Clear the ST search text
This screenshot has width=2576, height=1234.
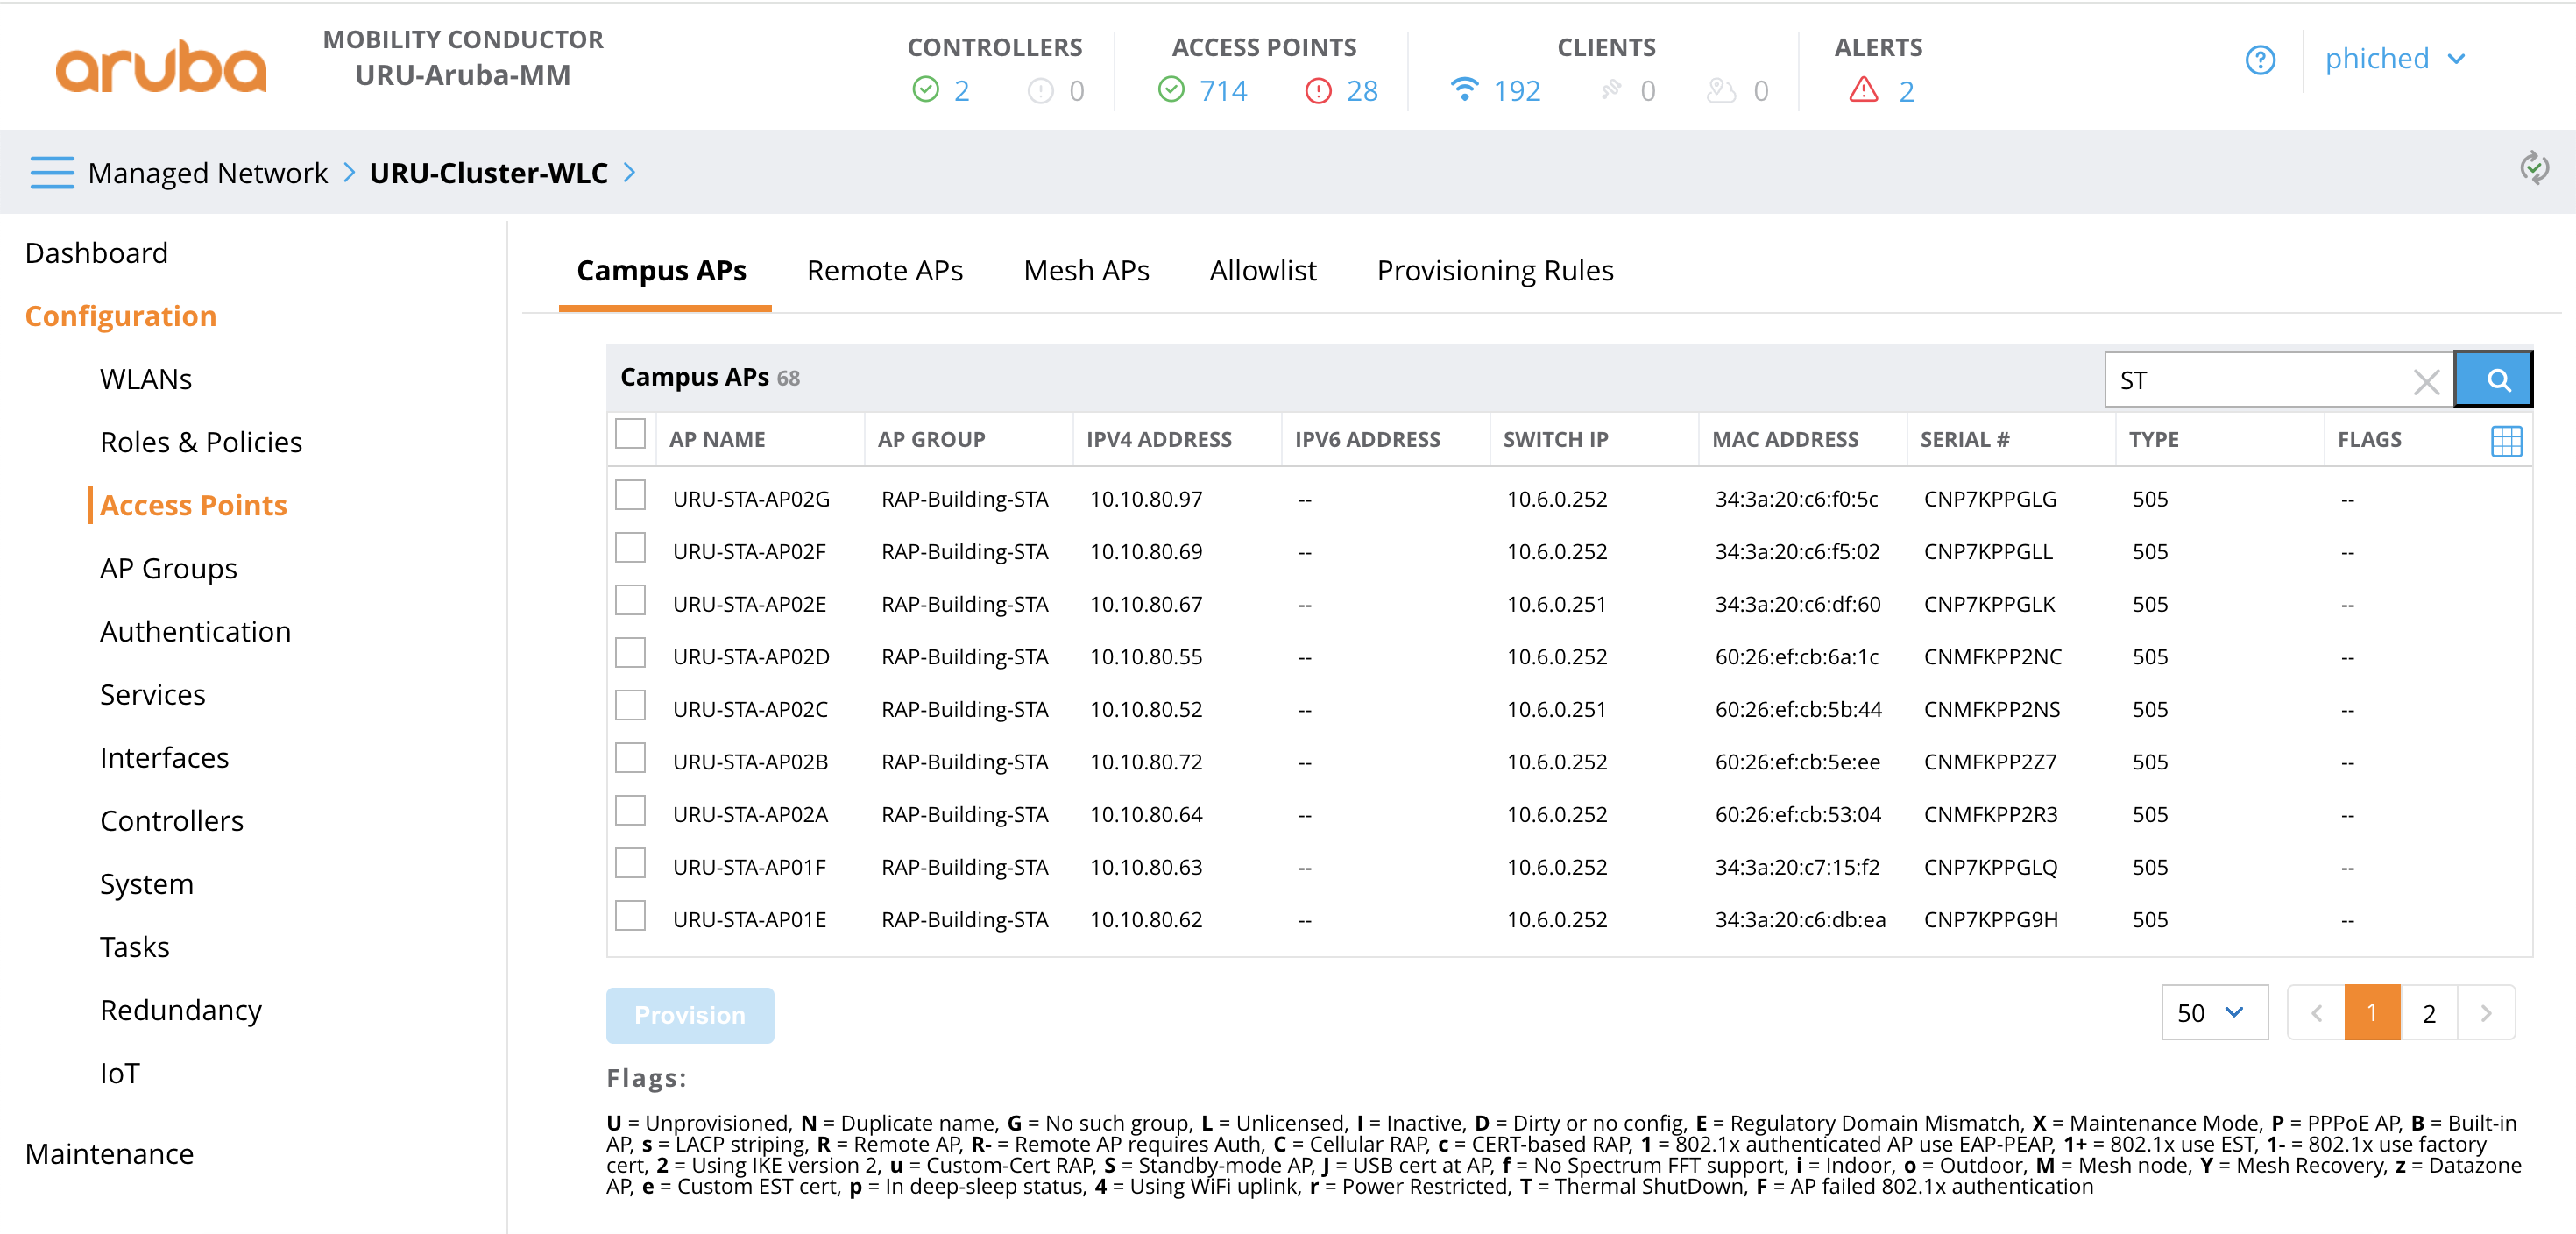point(2426,381)
